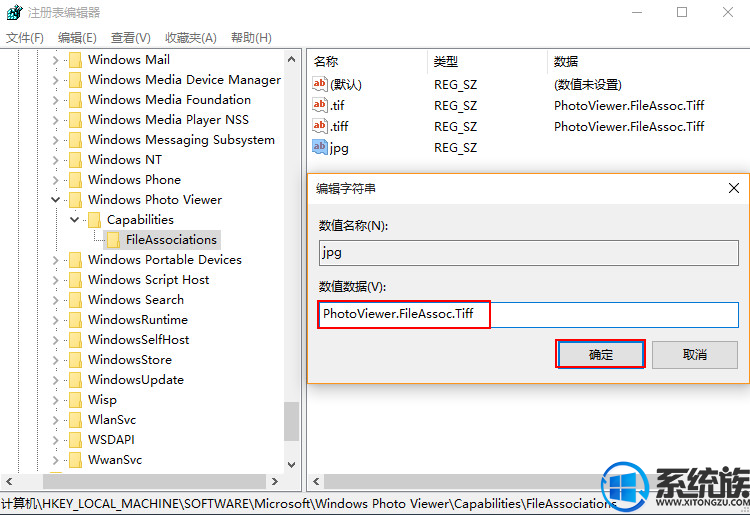Click the 数值数据(V) input field
Image resolution: width=750 pixels, height=515 pixels.
coord(529,314)
